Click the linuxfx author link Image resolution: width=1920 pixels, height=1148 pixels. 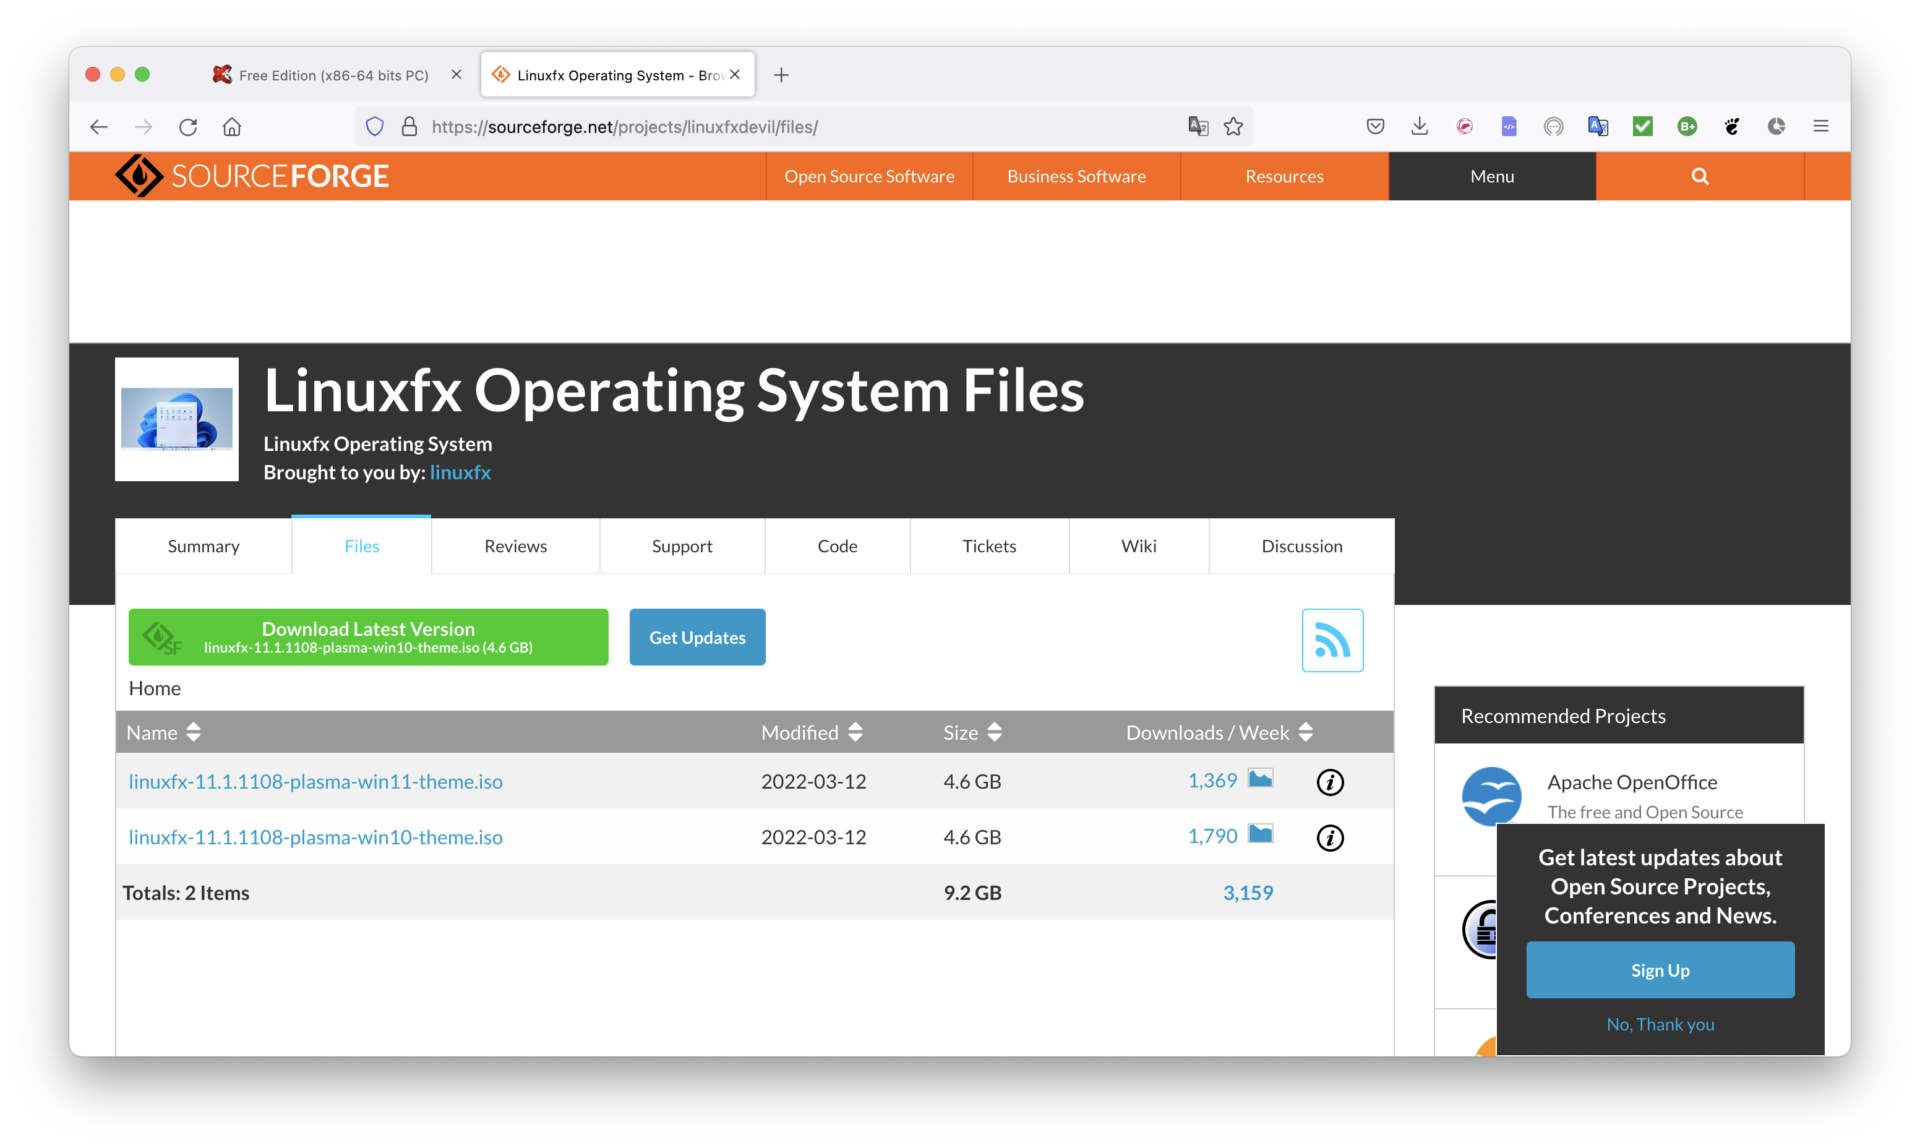click(x=460, y=473)
